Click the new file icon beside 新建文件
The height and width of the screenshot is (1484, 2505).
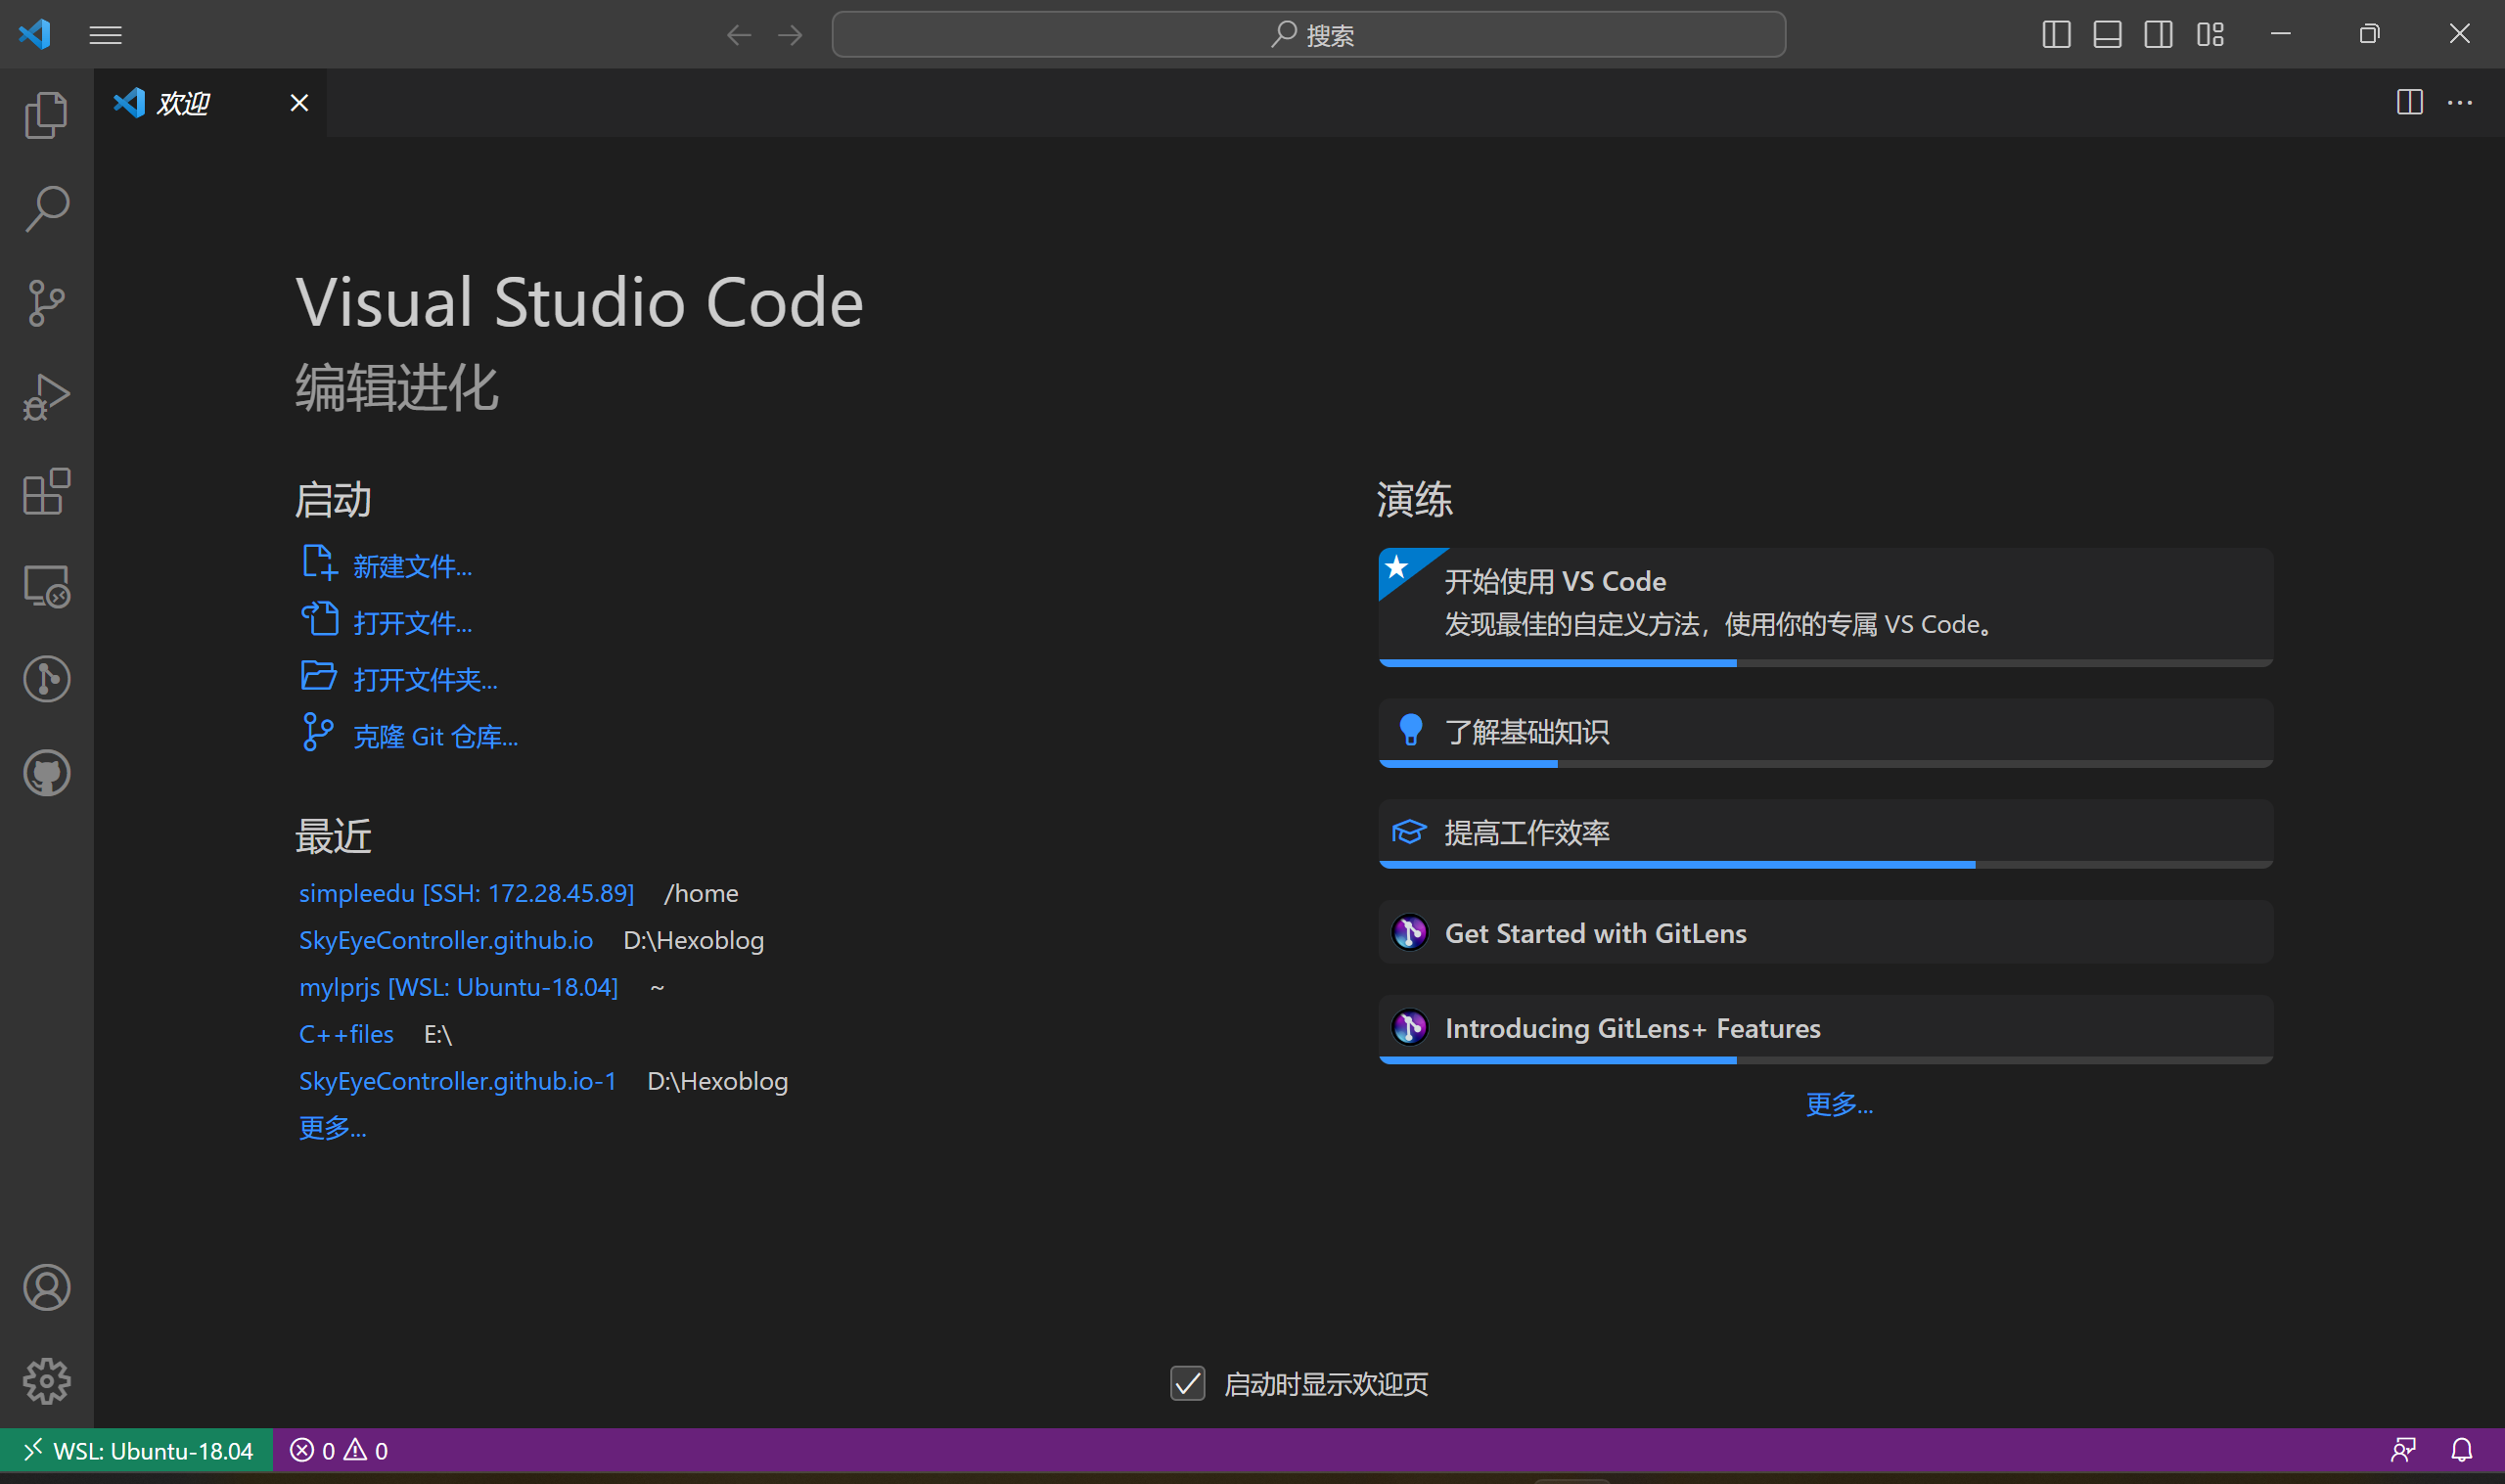coord(319,563)
